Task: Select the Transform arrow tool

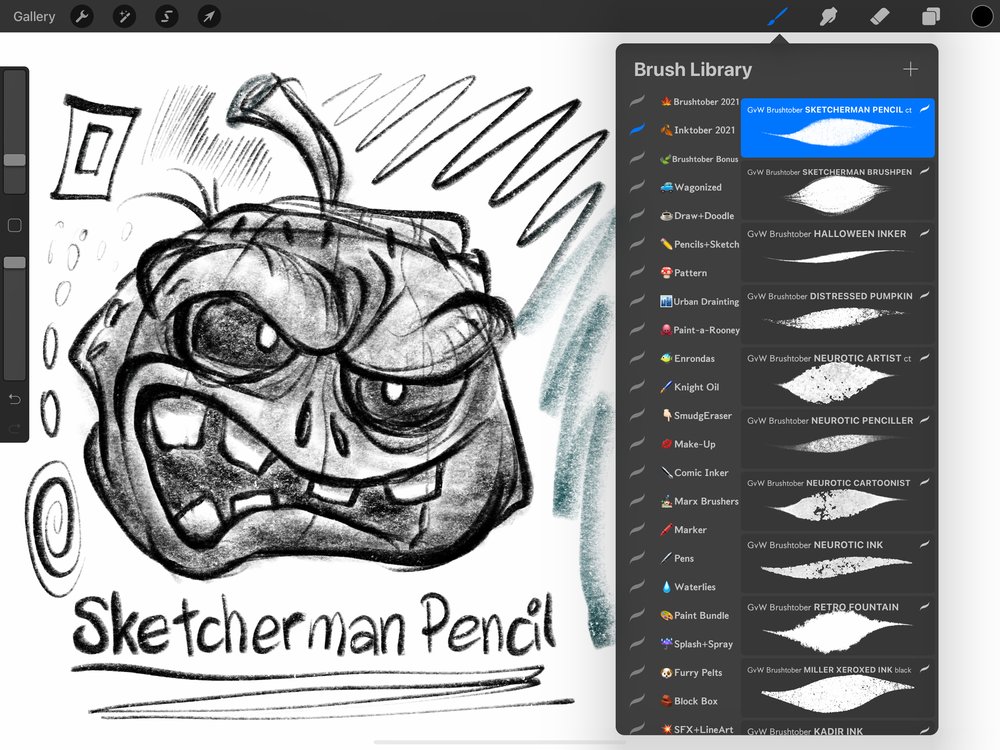Action: (208, 16)
